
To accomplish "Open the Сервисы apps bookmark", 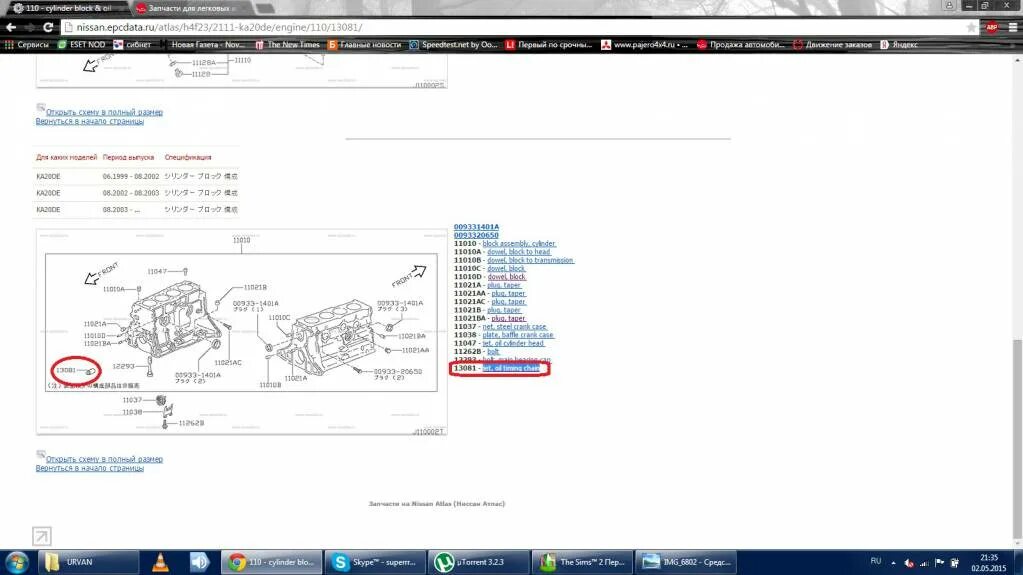I will (27, 45).
